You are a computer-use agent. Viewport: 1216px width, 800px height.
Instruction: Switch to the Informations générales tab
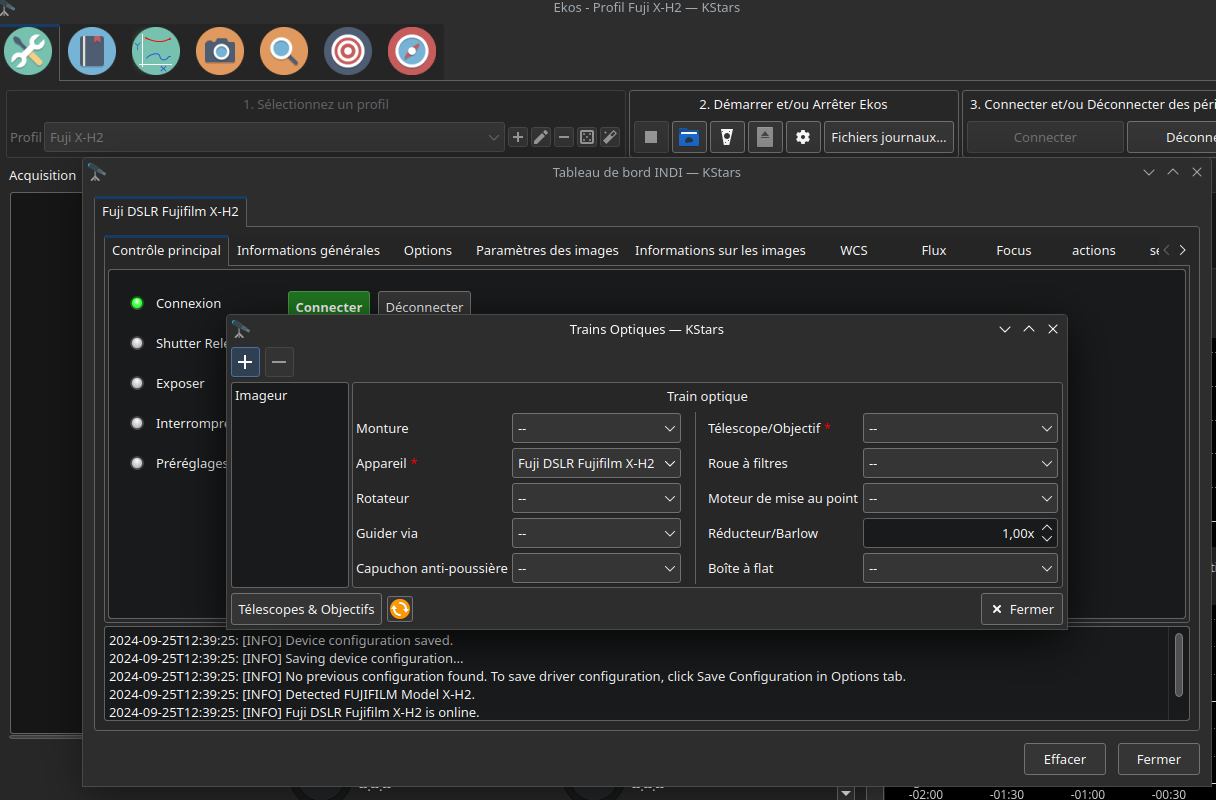[308, 250]
